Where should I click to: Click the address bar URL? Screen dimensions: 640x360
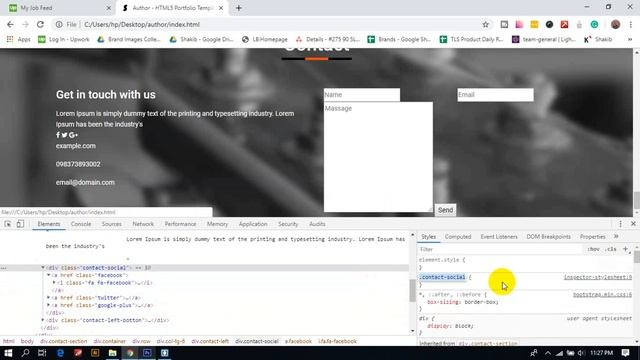142,24
